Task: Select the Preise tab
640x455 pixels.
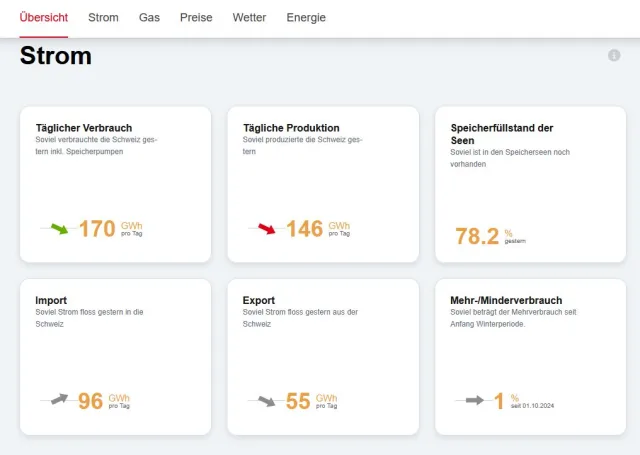Action: click(x=196, y=18)
